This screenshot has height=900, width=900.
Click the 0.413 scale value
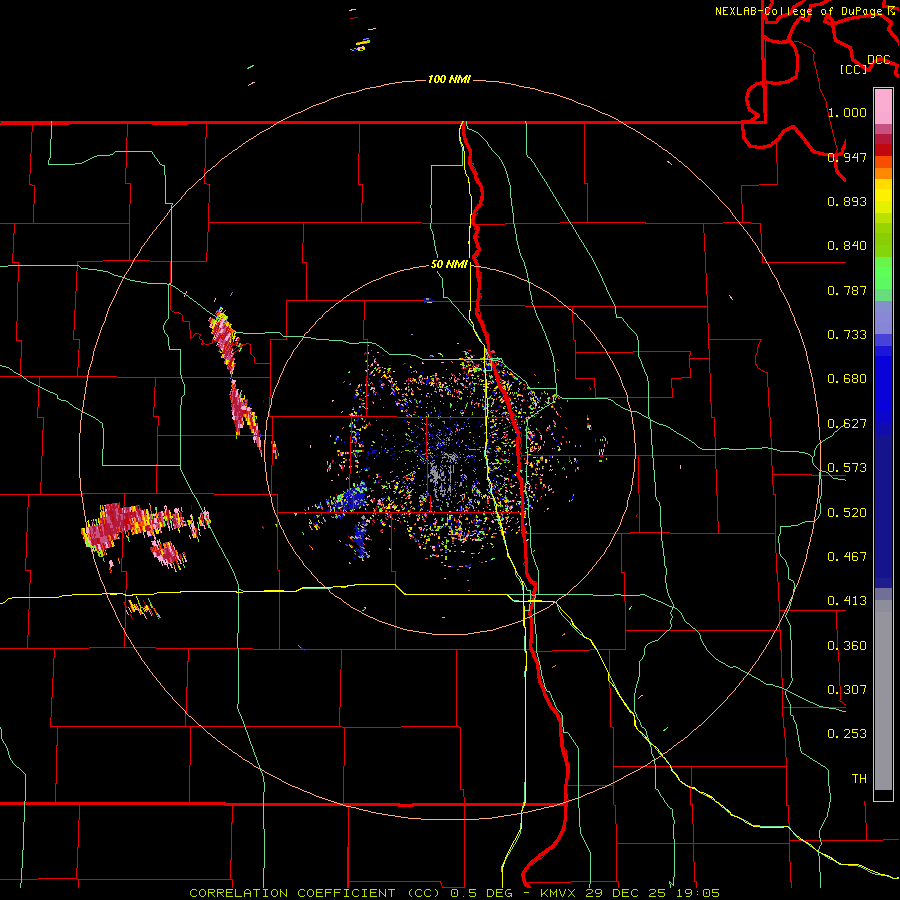click(x=847, y=601)
